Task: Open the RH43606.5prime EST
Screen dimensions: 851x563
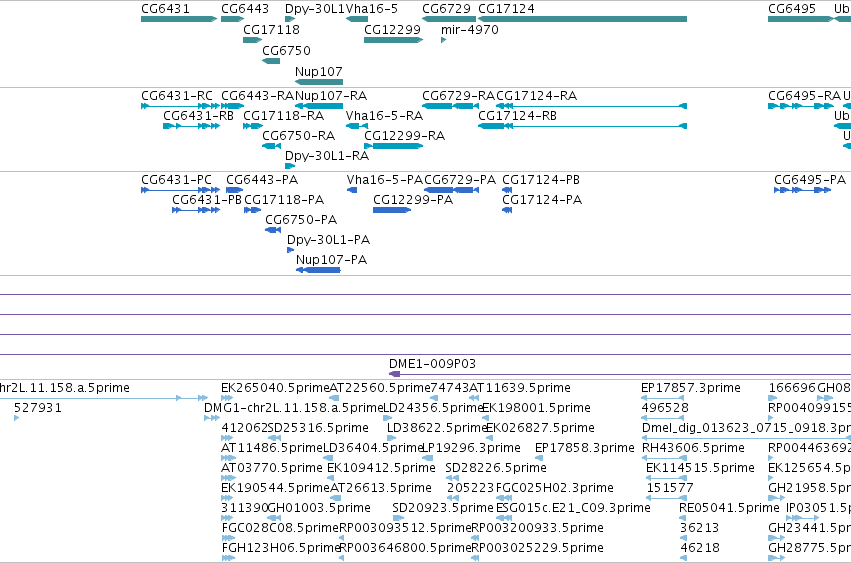Action: 662,458
